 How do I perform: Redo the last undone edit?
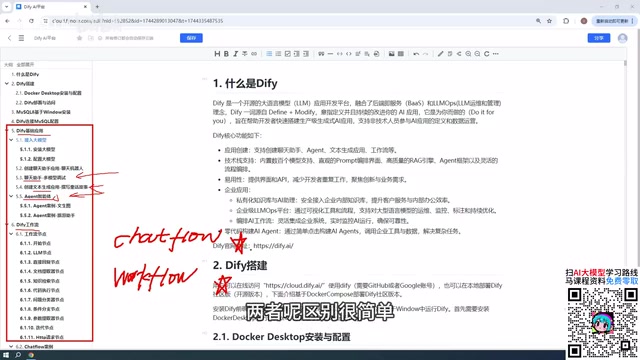(x=425, y=54)
